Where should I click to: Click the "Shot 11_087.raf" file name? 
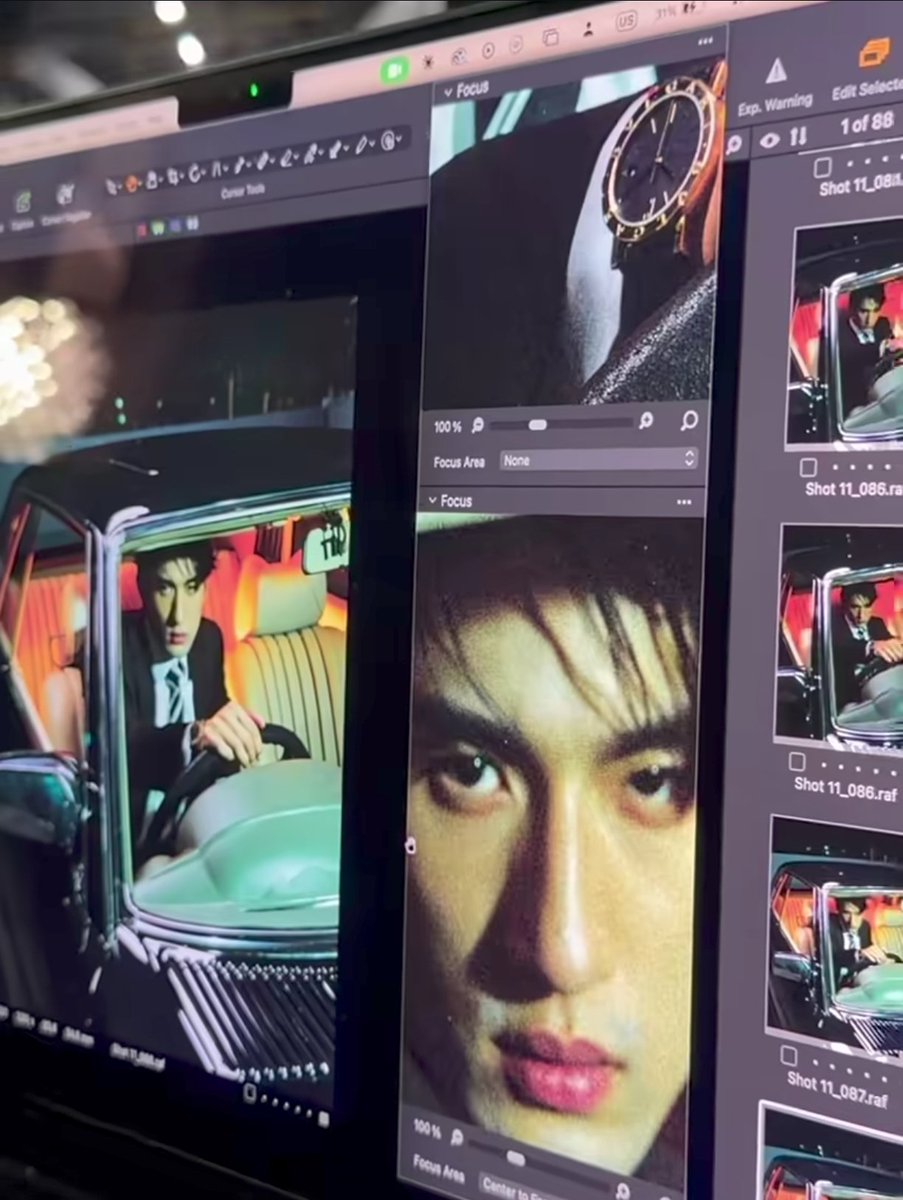click(836, 1088)
